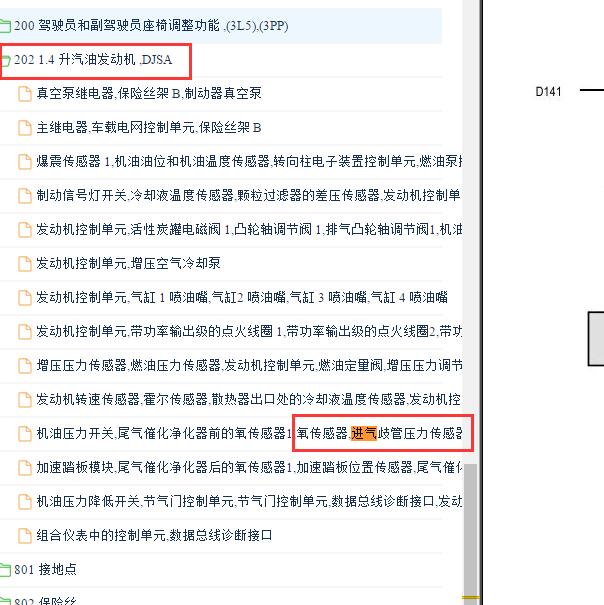Click the tree panel vertical scrollbar thumb
This screenshot has width=604, height=605.
[470, 534]
